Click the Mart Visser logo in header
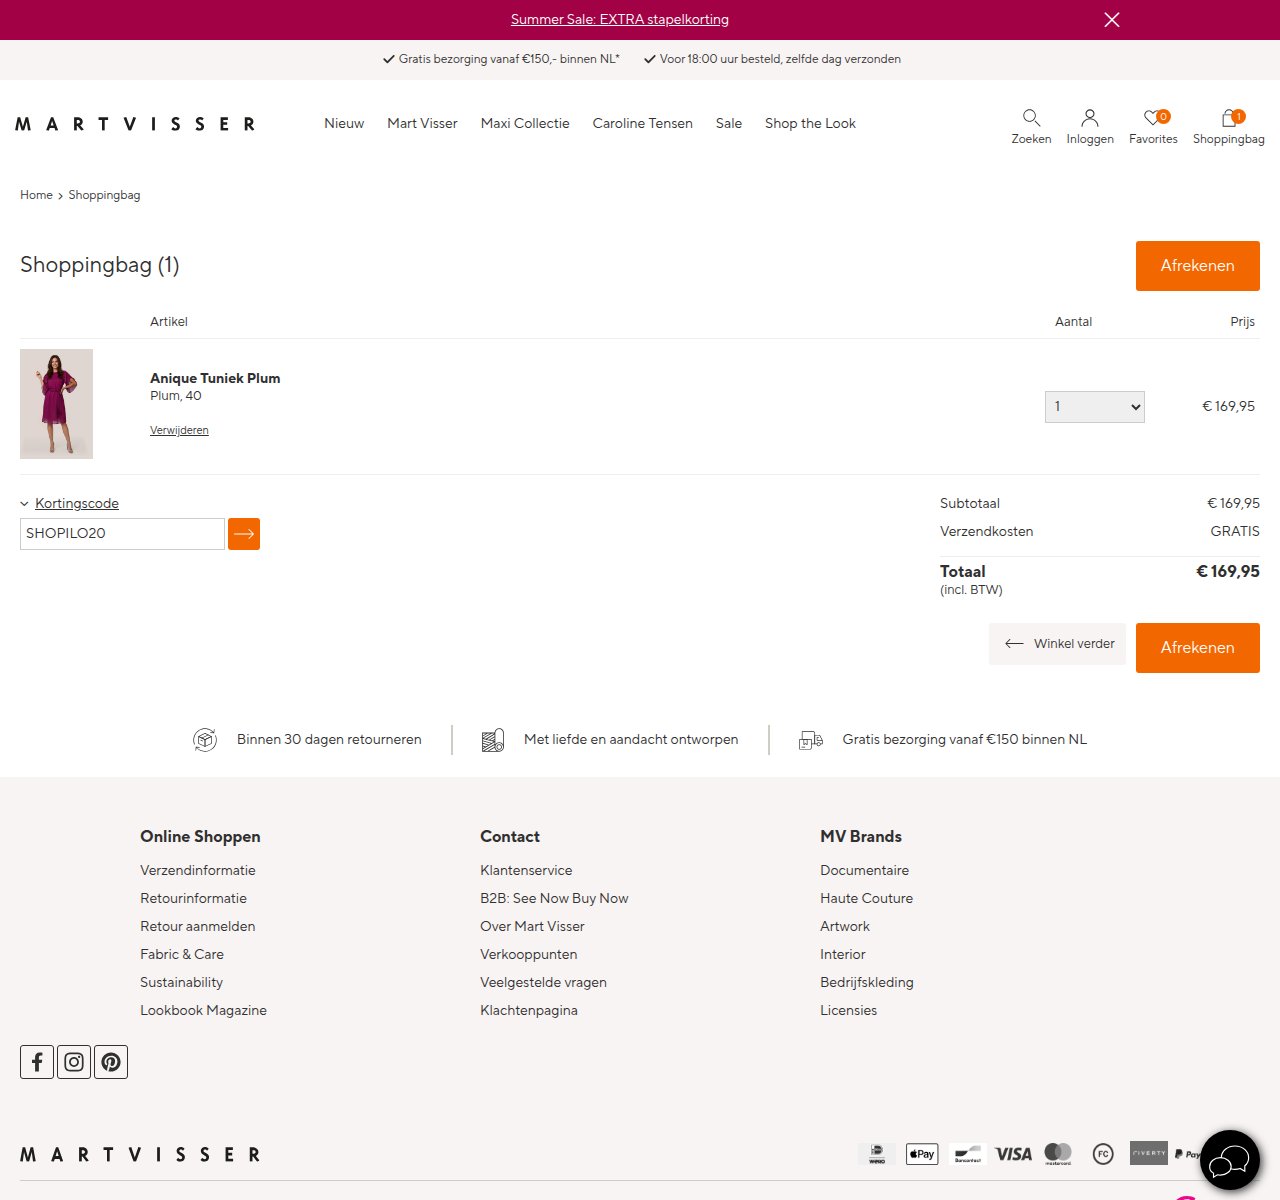1280x1200 pixels. [135, 124]
